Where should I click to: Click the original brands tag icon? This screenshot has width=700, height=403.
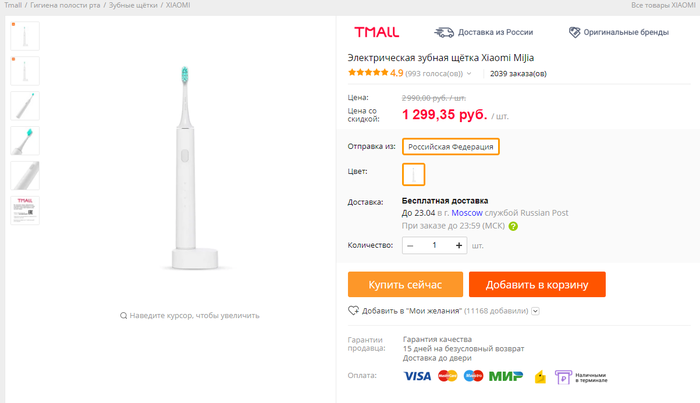(x=574, y=32)
